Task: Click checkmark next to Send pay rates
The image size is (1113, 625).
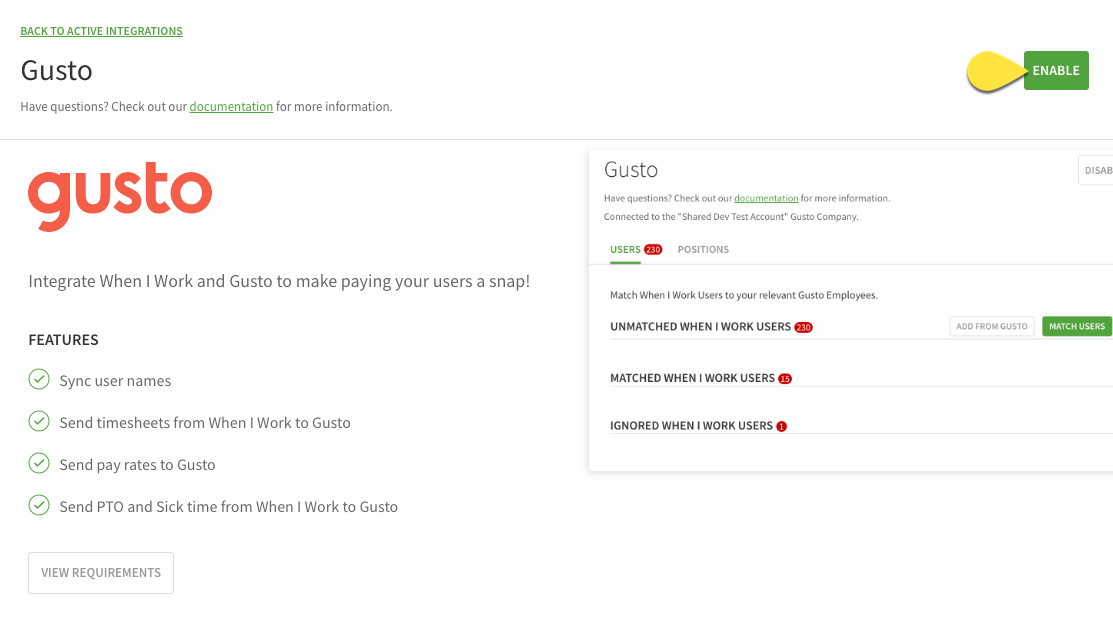Action: pos(39,463)
